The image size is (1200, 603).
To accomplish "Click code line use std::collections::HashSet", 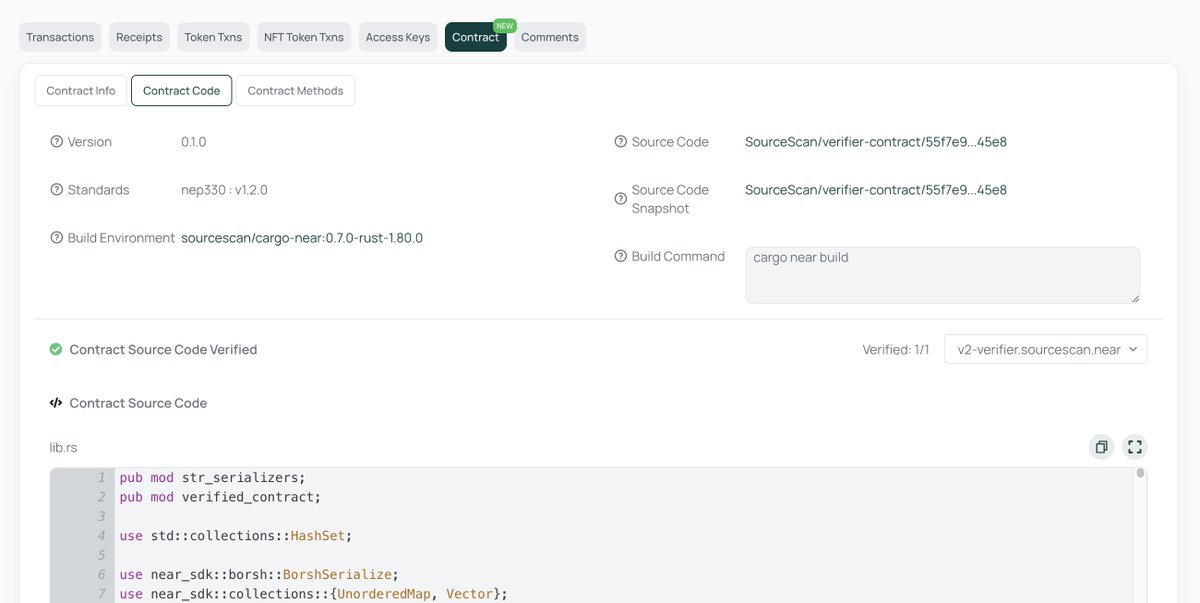I will [x=236, y=536].
